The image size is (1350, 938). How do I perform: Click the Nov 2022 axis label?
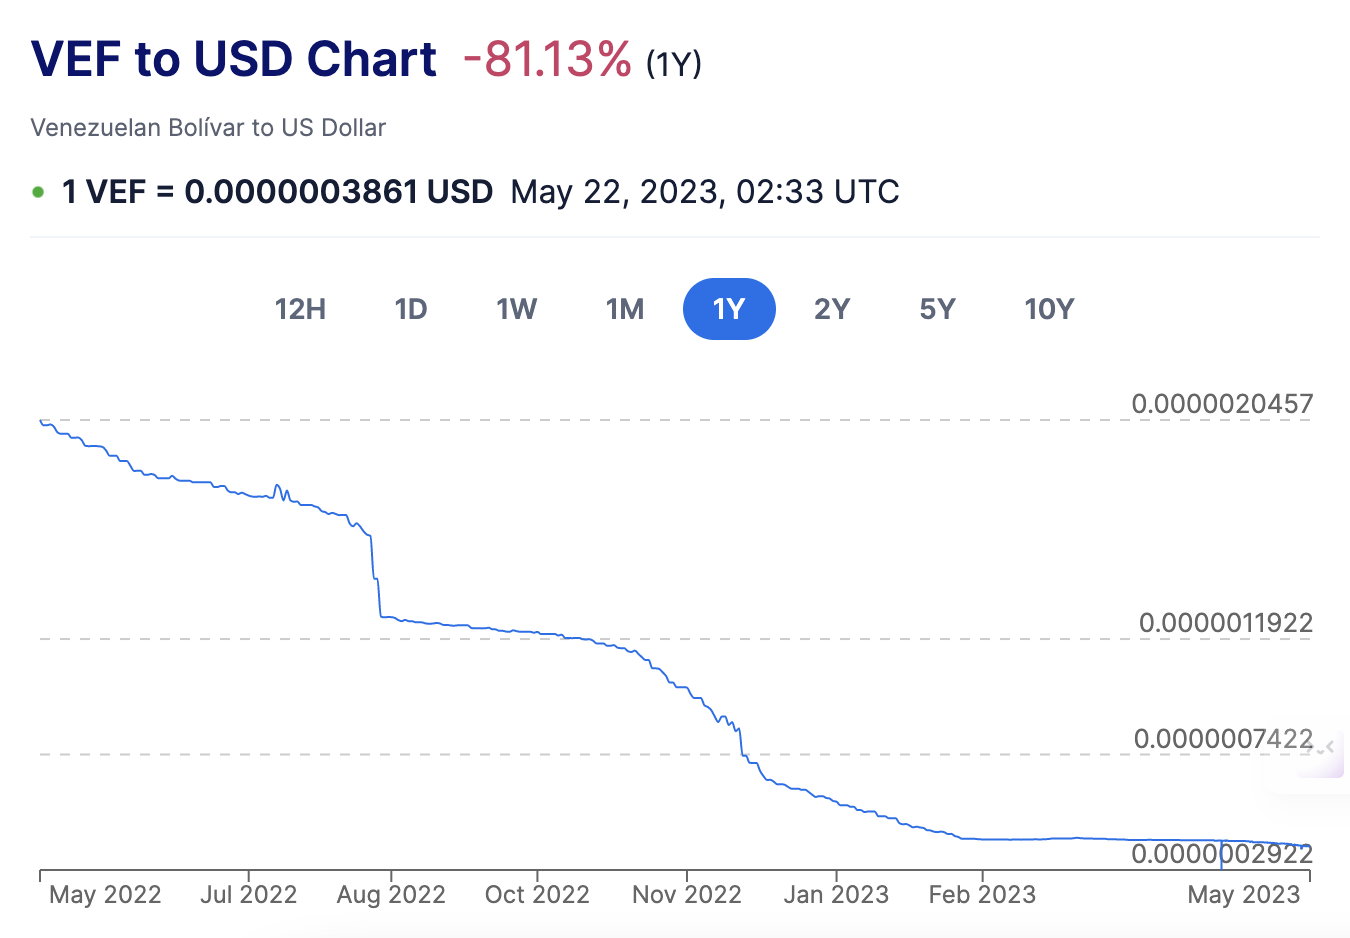tap(687, 894)
